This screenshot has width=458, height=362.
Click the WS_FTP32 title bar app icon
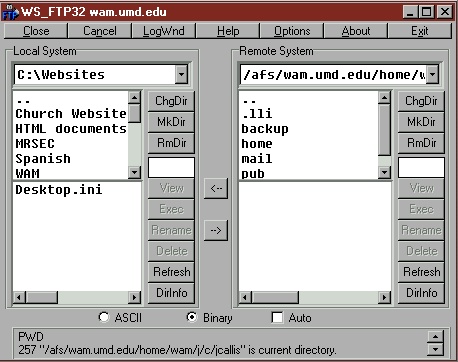click(x=10, y=12)
